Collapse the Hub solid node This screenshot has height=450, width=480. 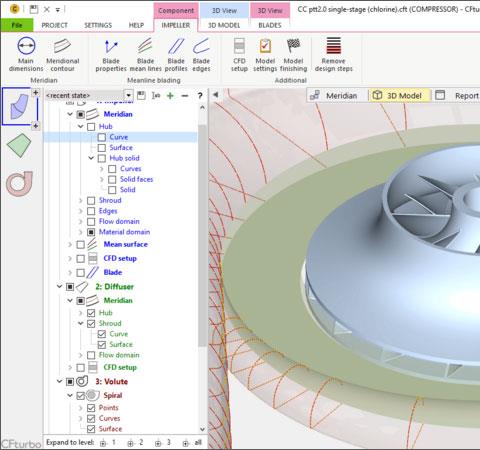[x=91, y=158]
